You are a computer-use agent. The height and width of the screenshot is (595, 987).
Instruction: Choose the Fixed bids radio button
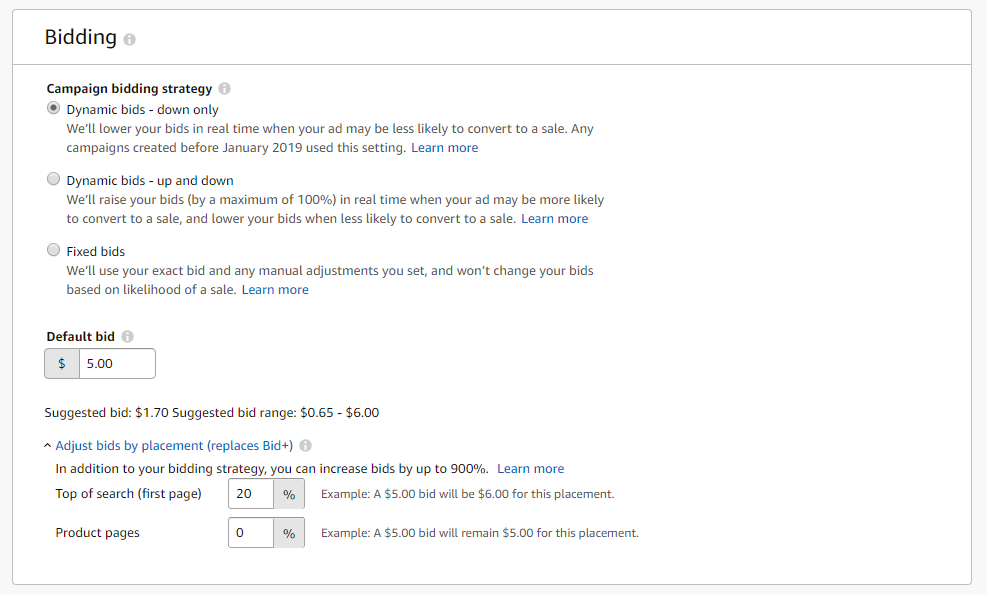coord(54,251)
